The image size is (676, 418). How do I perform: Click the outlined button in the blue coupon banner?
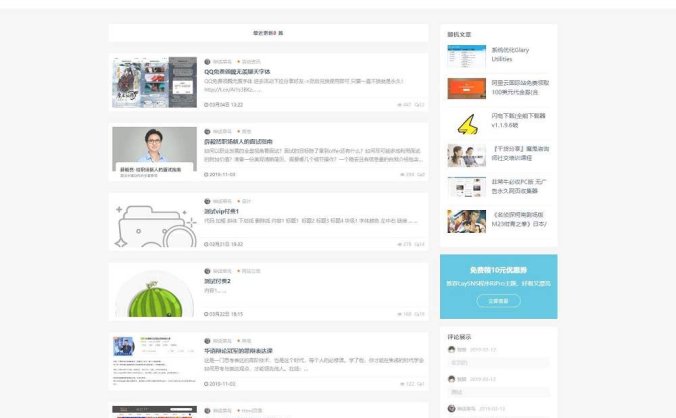coord(498,301)
